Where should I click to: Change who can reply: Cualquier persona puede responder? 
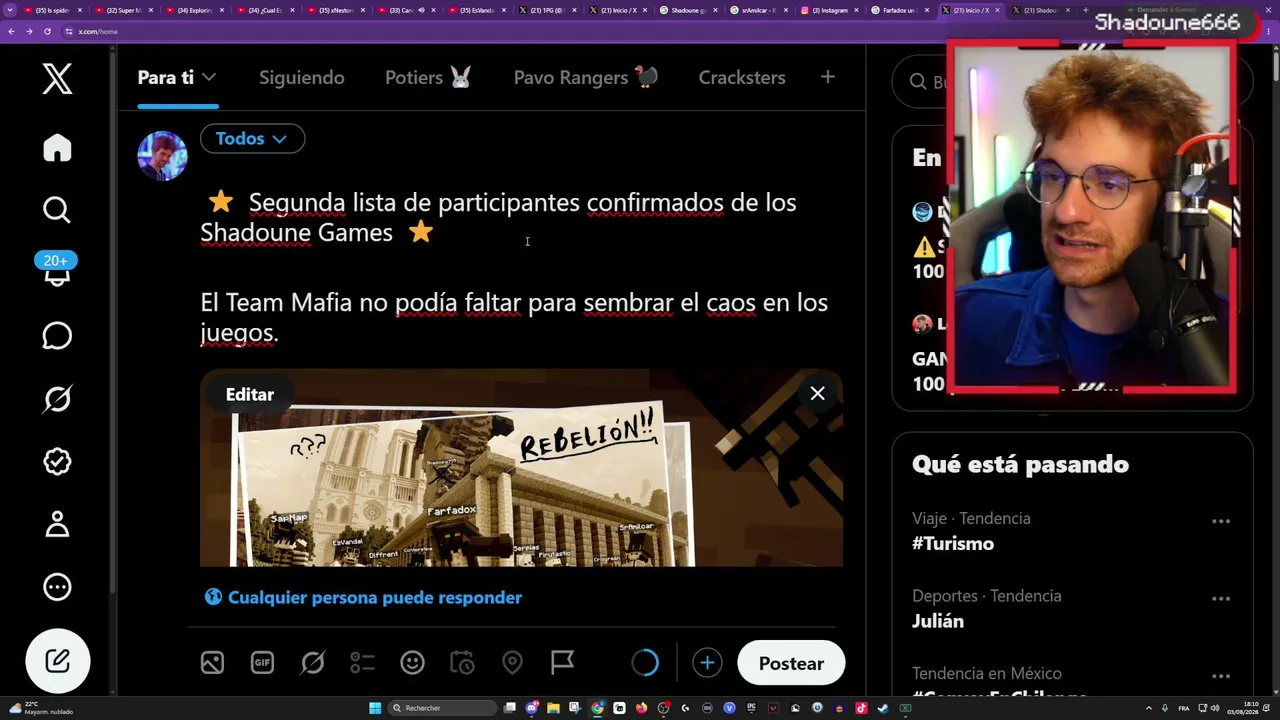[x=363, y=597]
